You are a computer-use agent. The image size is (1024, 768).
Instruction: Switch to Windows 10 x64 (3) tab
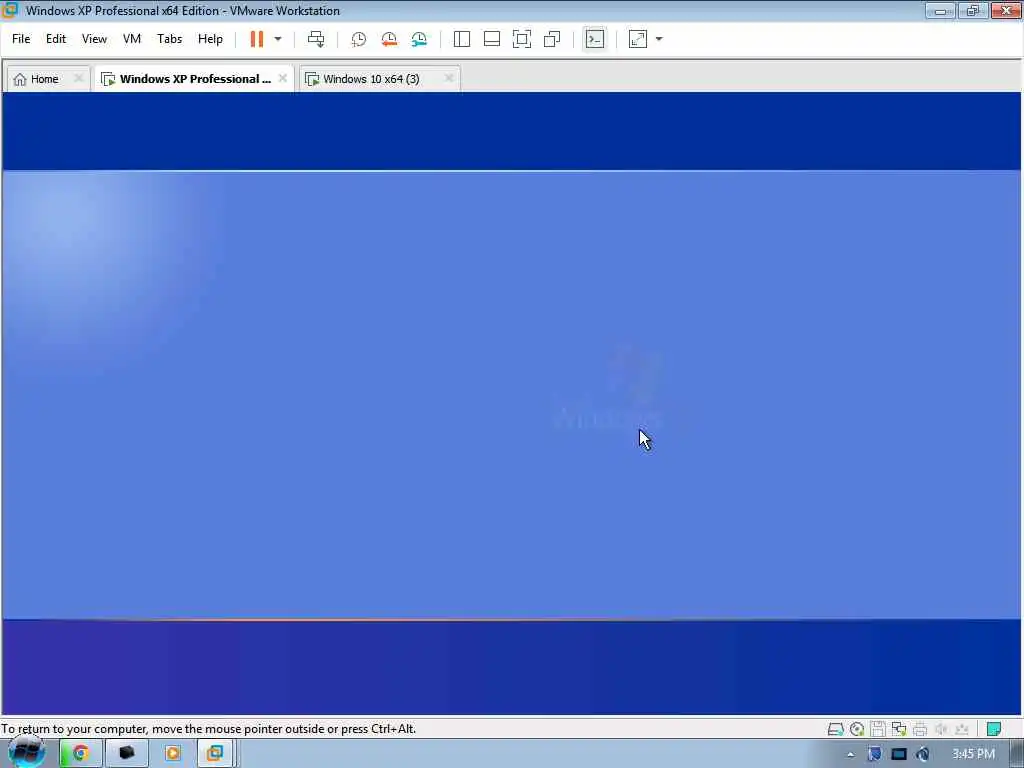[x=371, y=79]
